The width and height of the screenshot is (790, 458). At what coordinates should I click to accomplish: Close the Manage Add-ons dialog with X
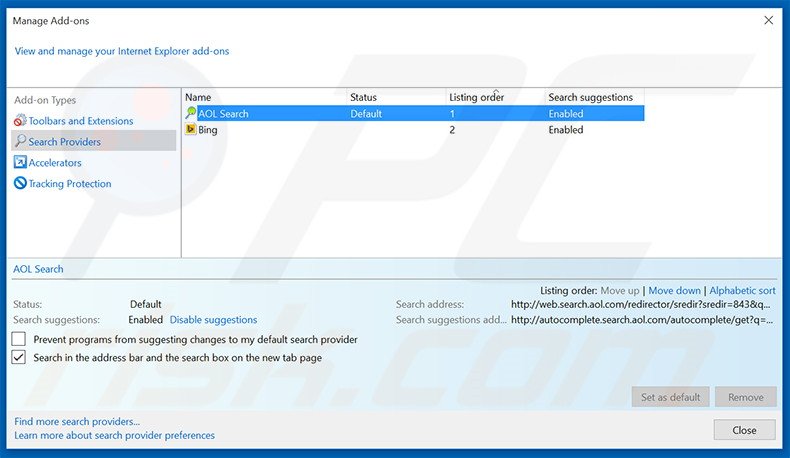[x=768, y=20]
